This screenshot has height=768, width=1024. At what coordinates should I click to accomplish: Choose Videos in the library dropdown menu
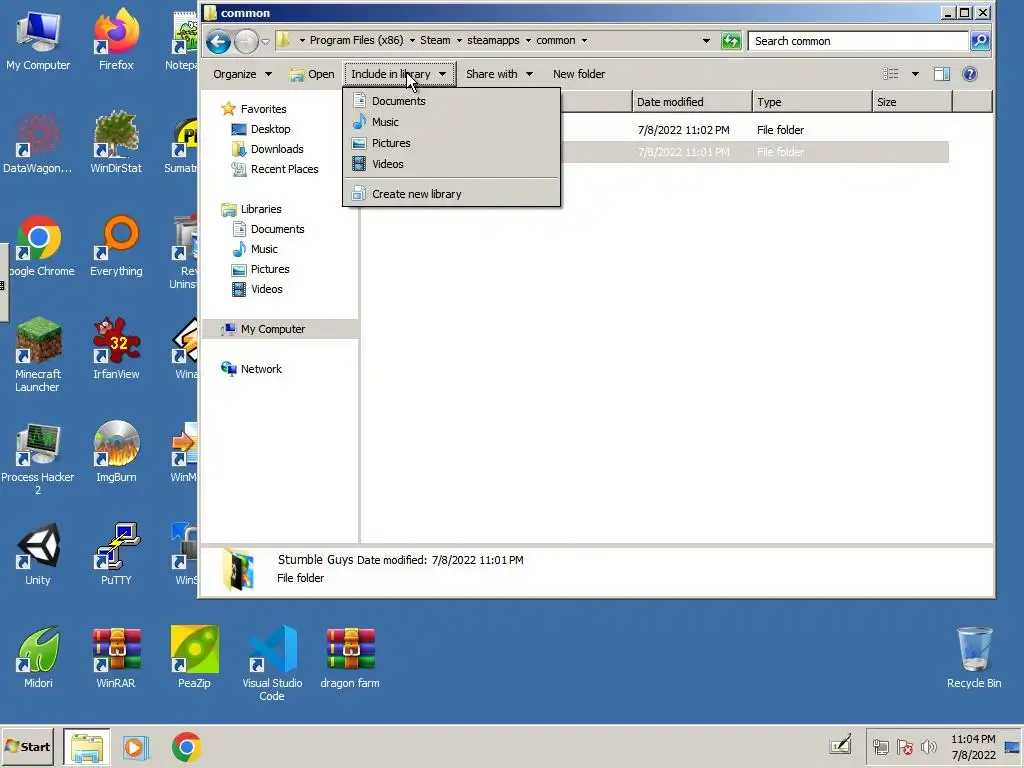click(452, 163)
